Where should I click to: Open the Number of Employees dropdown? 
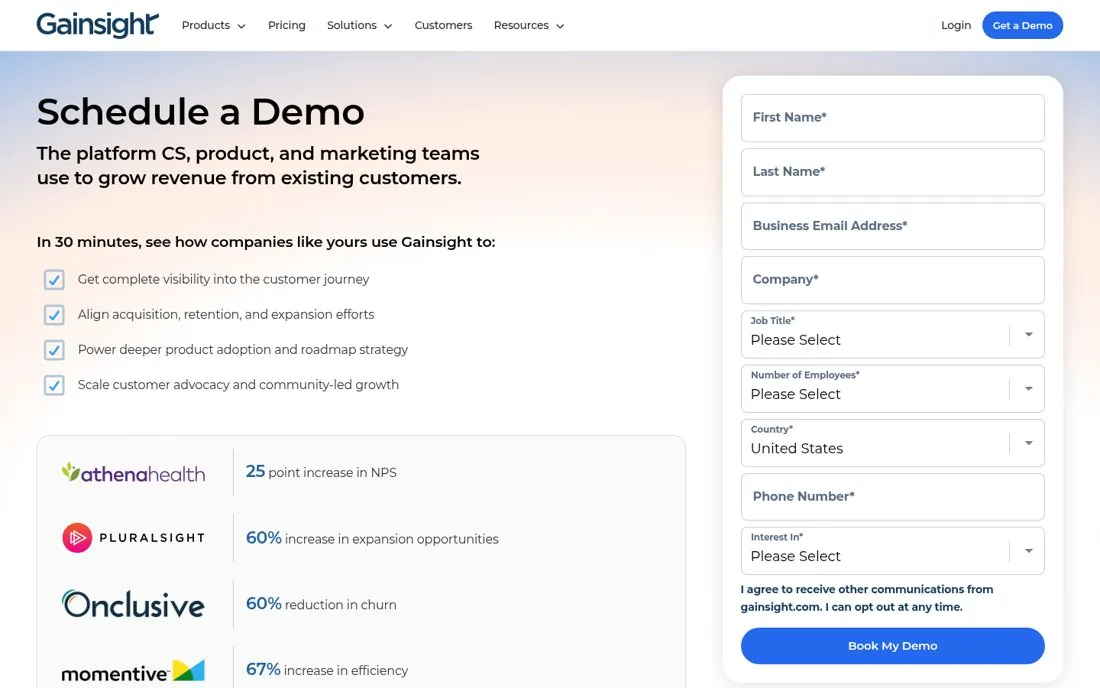892,389
